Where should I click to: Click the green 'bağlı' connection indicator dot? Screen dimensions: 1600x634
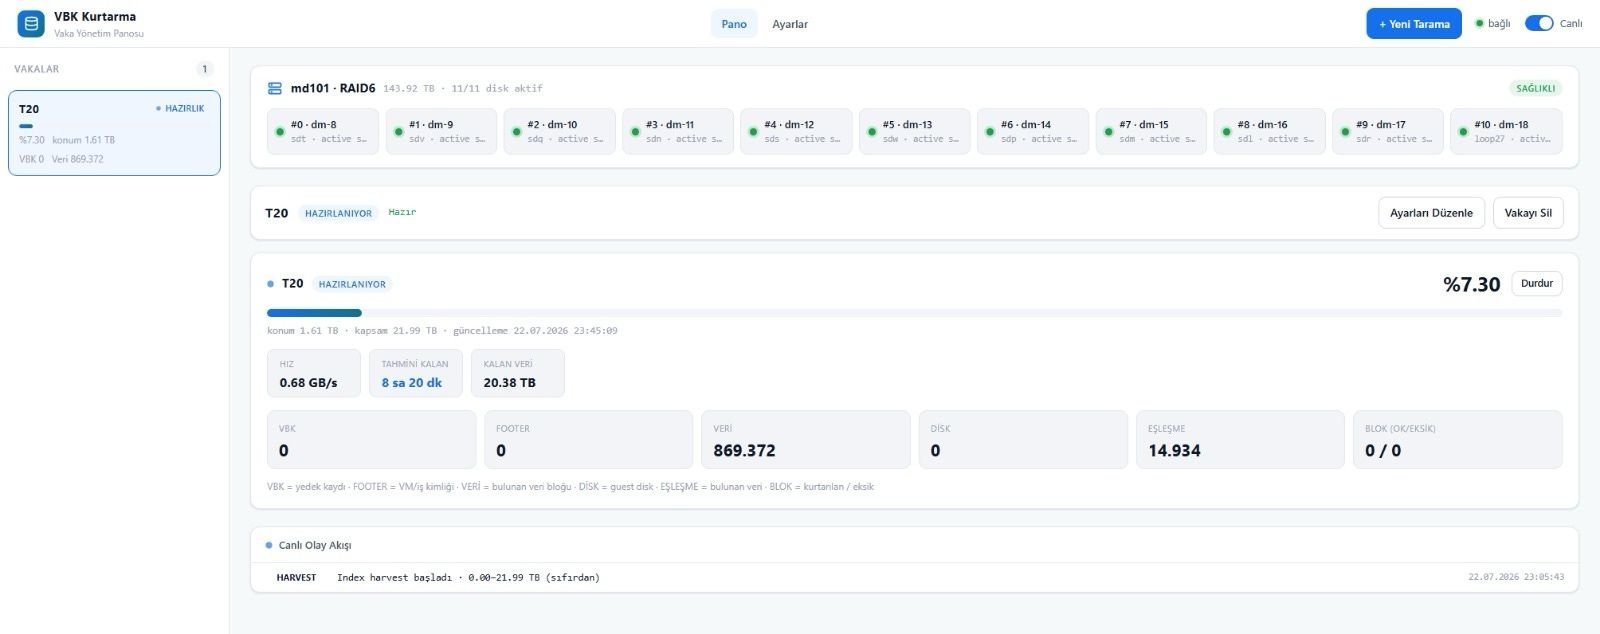pos(1480,23)
